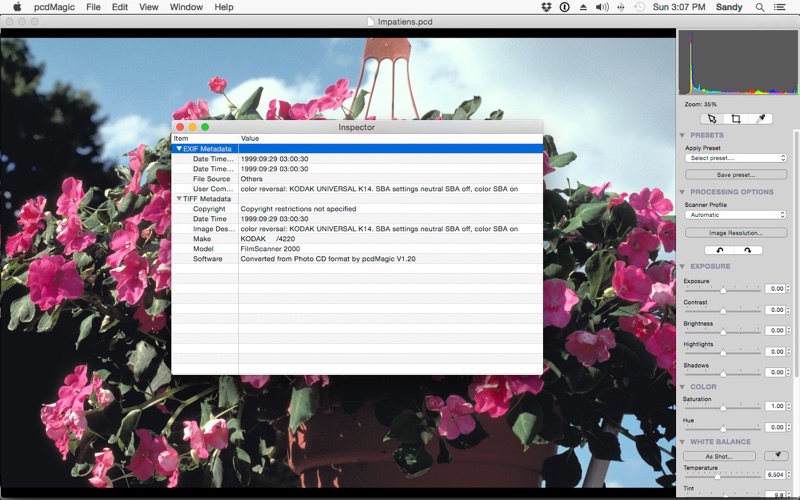
Task: Open the Scanner Profile Automatic dropdown
Action: pos(736,215)
